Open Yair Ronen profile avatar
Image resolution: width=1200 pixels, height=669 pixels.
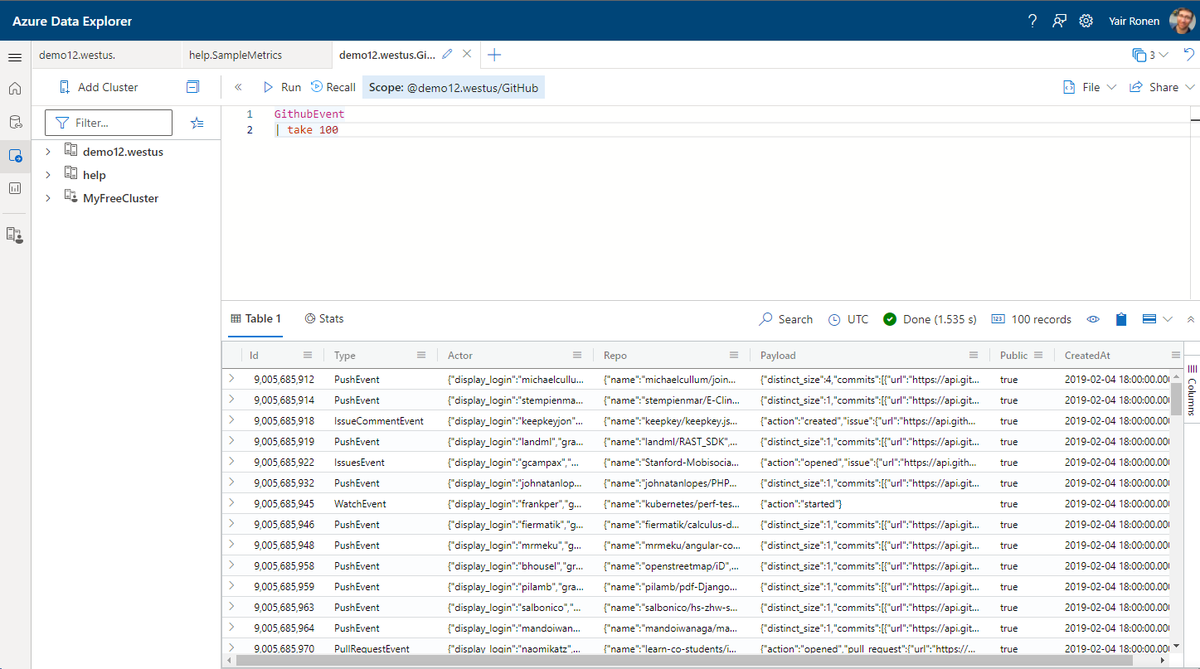pos(1181,21)
